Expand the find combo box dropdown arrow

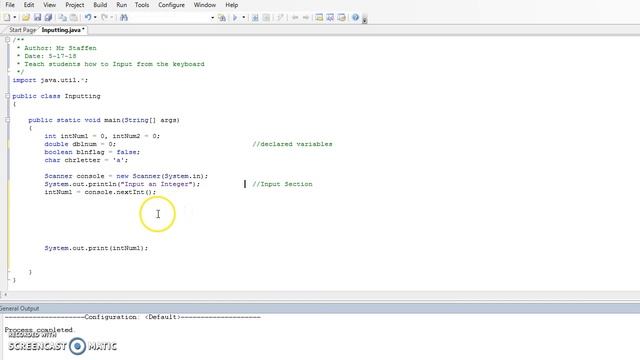tap(212, 18)
